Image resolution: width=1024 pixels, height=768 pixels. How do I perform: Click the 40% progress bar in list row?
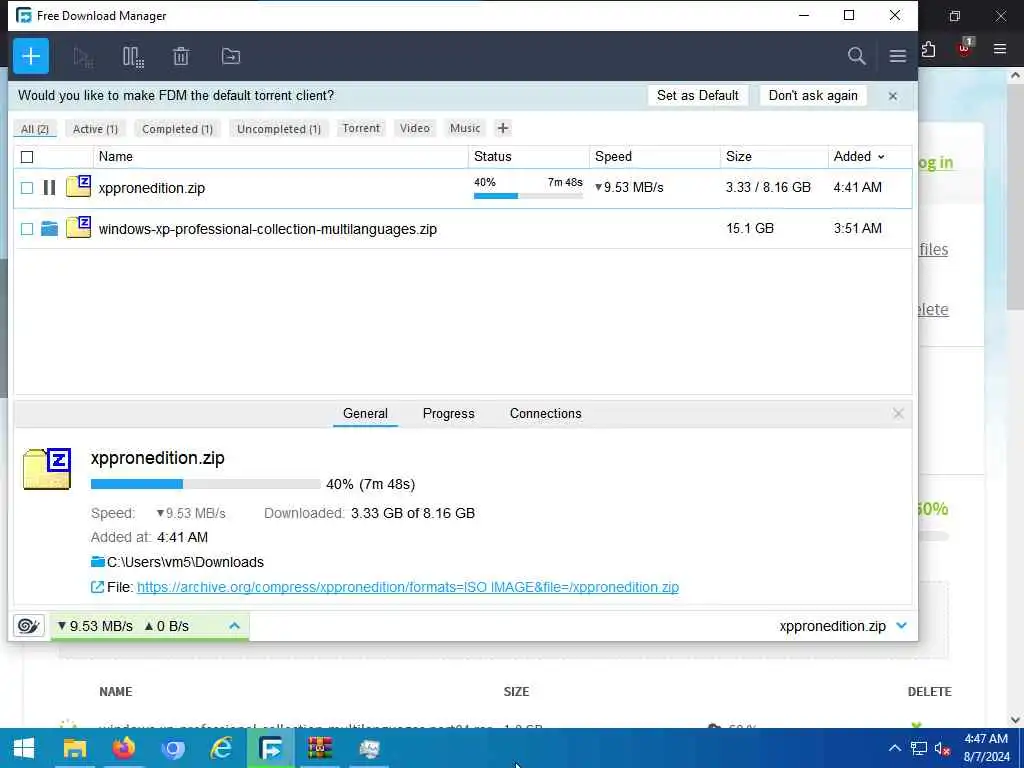[x=528, y=195]
